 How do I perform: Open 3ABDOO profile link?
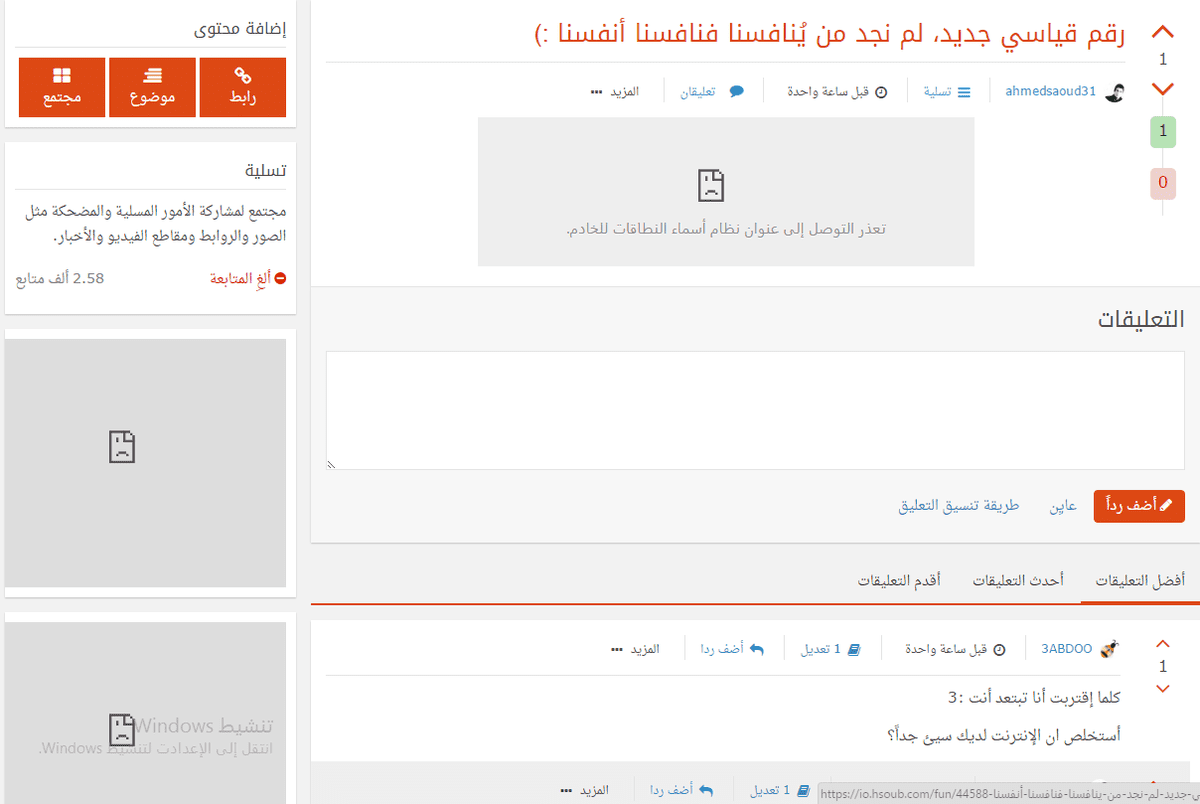pos(1067,649)
